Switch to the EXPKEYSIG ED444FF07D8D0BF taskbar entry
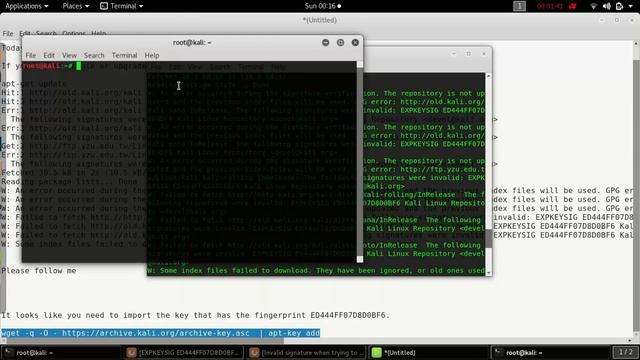Screen dimensions: 640x360 183,353
